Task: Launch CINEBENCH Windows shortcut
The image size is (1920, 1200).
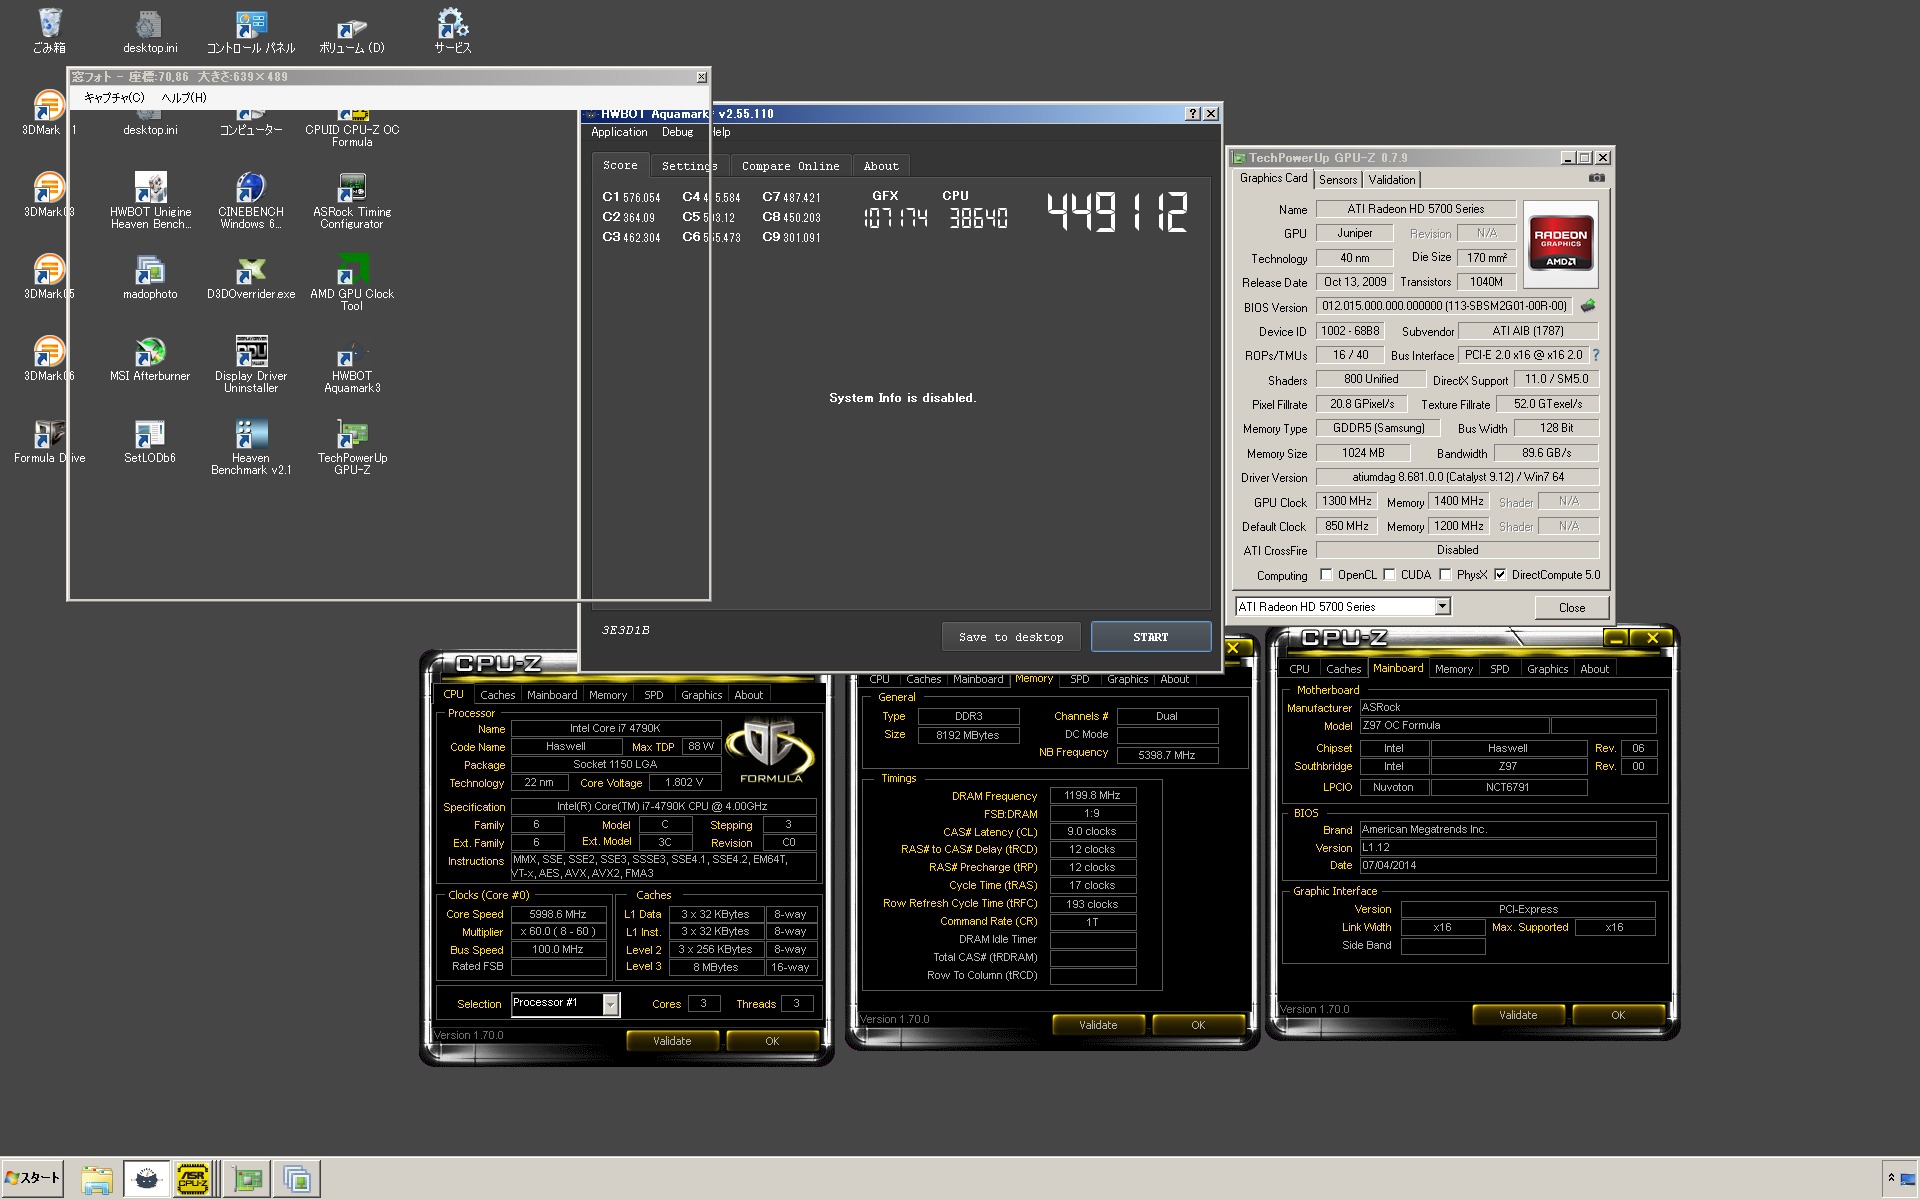Action: coord(250,201)
